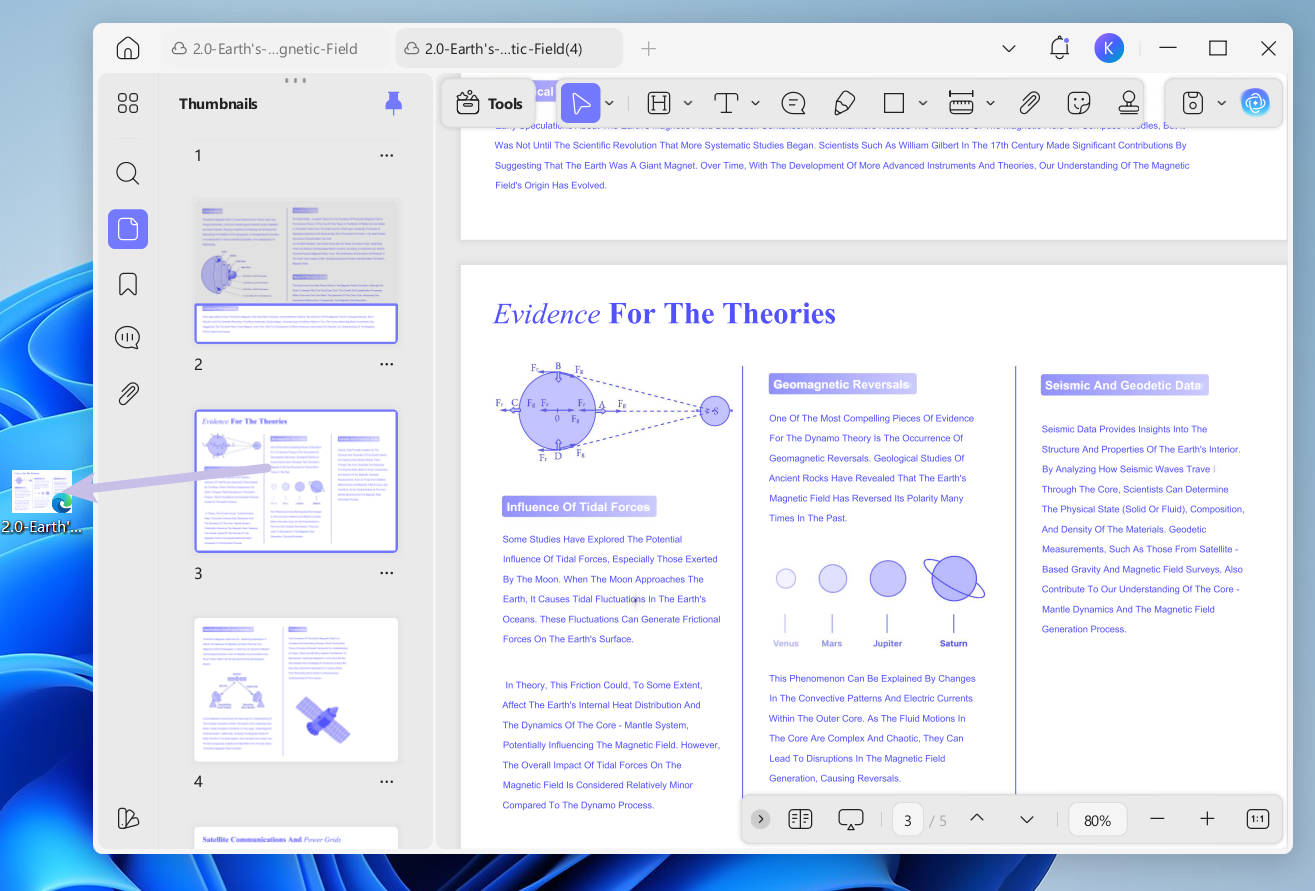This screenshot has width=1315, height=891.
Task: Select the text T tool
Action: (726, 103)
